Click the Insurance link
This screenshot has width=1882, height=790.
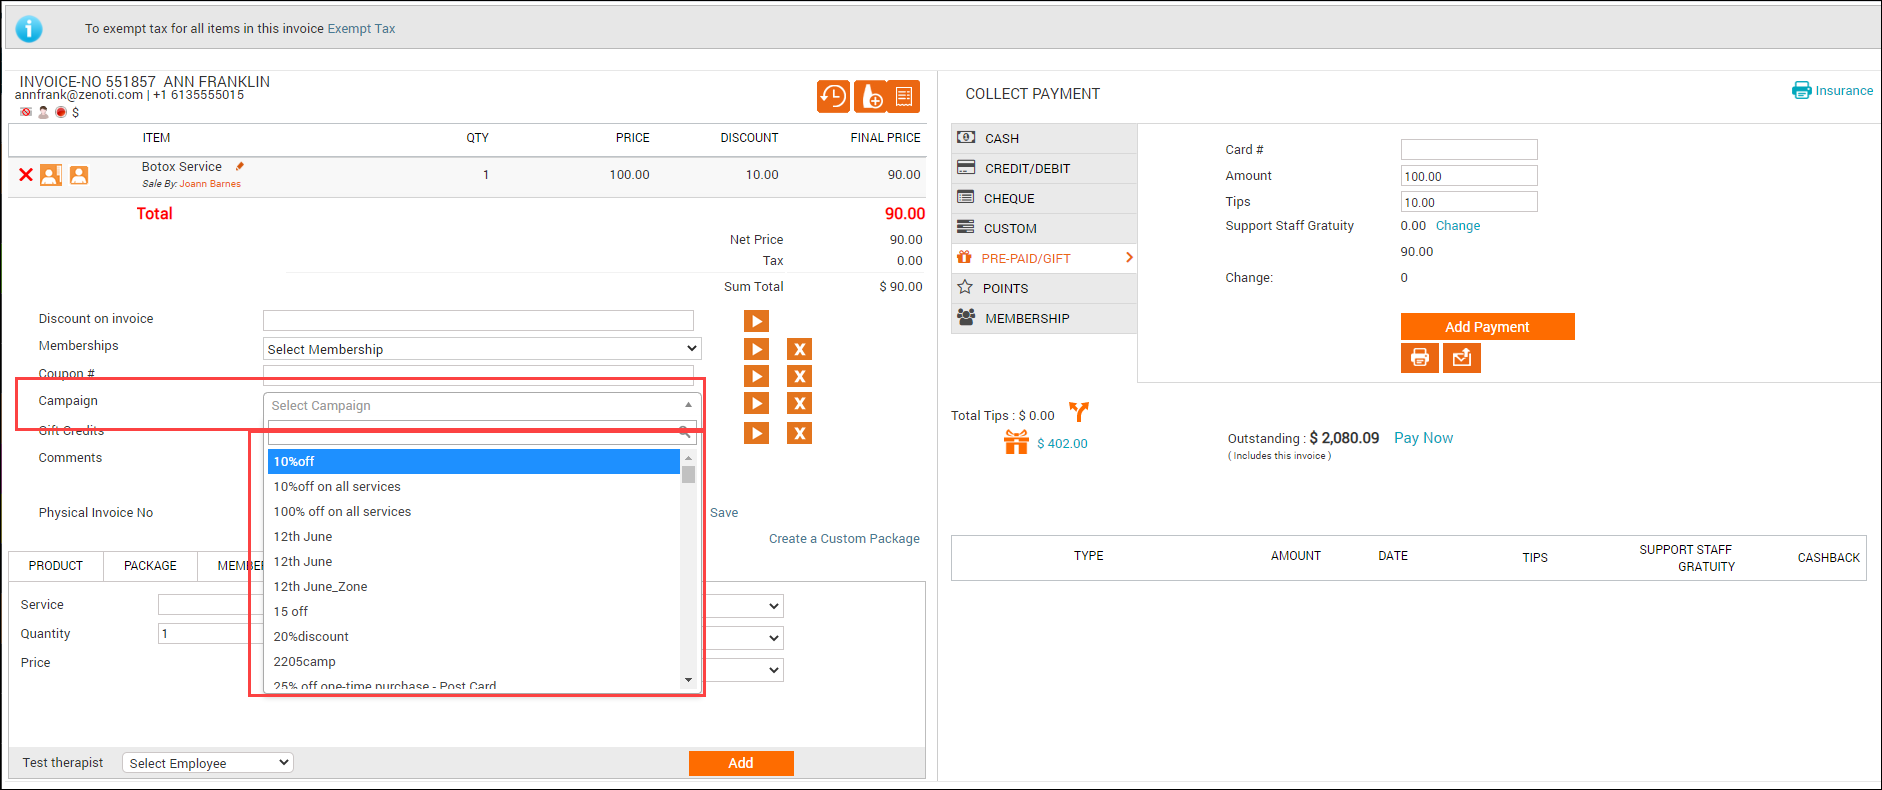tap(1844, 90)
